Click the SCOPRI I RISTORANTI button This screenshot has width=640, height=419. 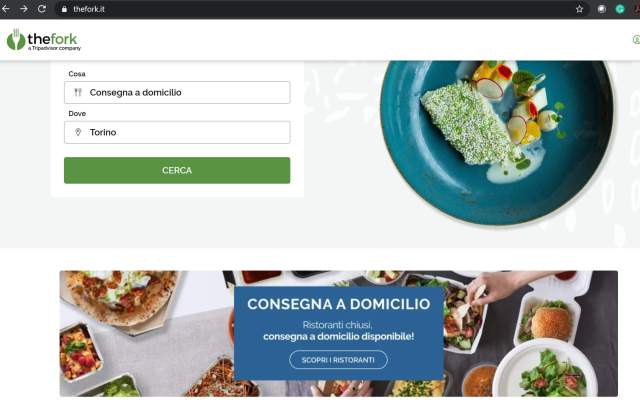click(338, 360)
